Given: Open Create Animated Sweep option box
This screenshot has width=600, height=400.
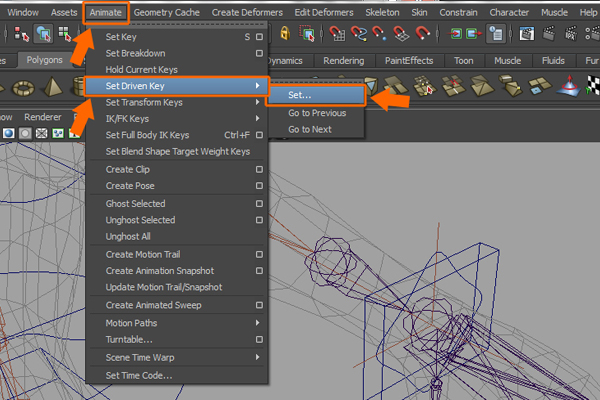Looking at the screenshot, I should (259, 305).
